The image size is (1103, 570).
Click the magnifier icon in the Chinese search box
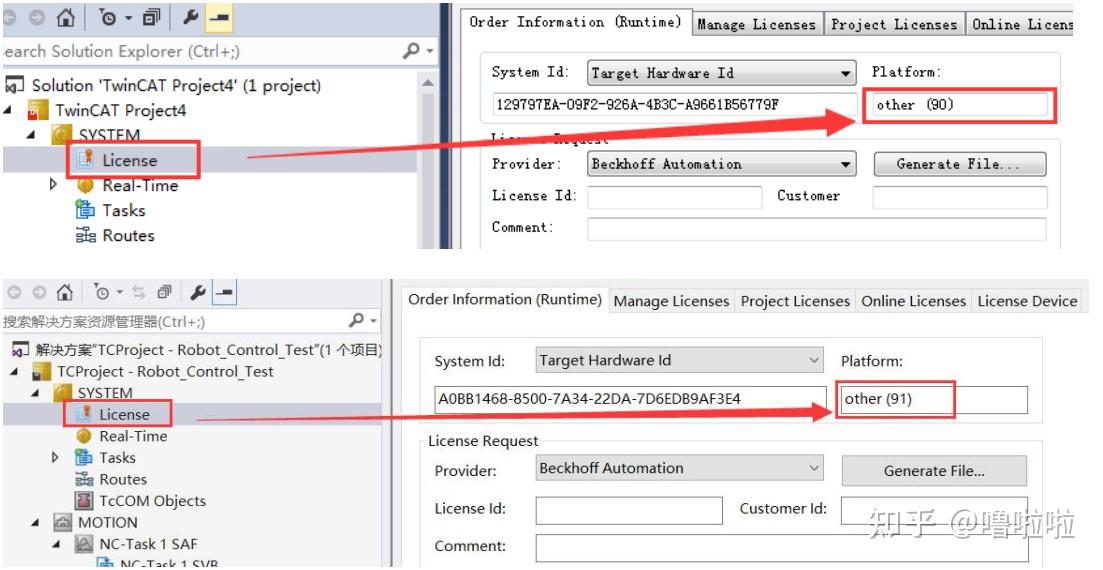tap(357, 321)
